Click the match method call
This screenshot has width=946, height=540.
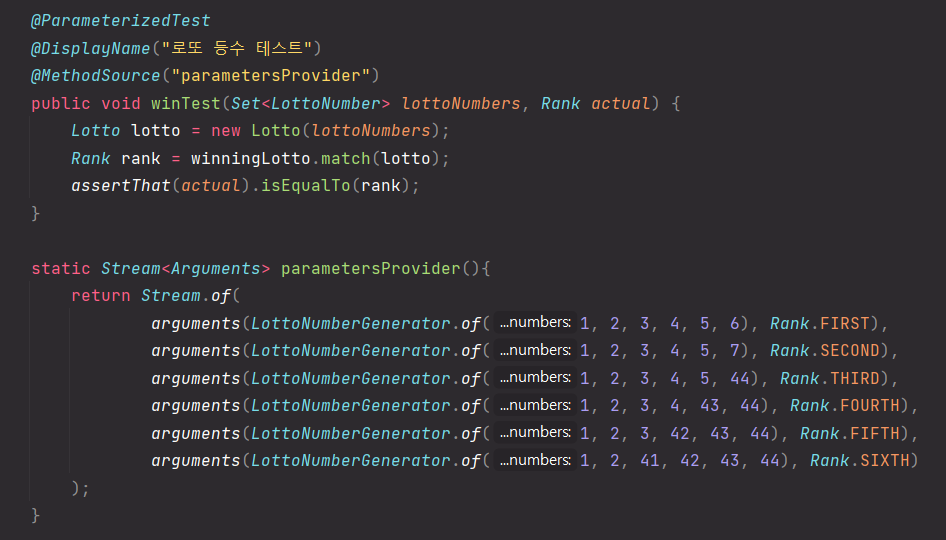click(346, 159)
